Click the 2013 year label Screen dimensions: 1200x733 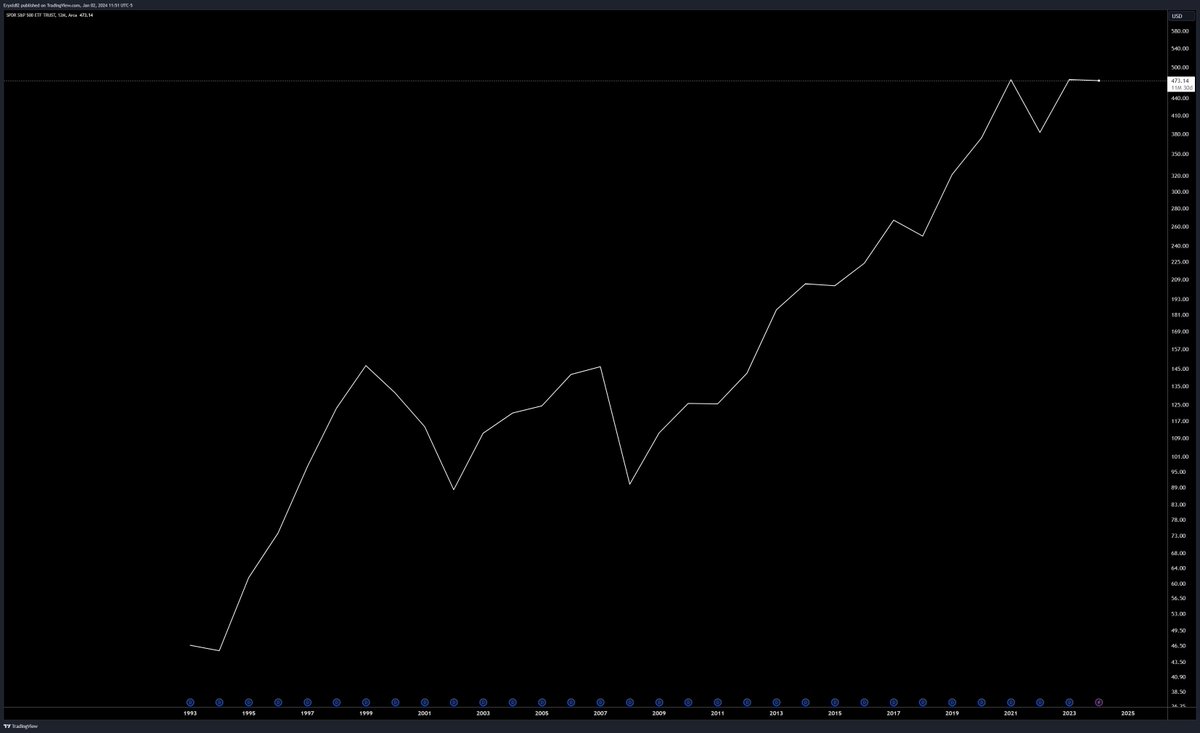(x=776, y=713)
